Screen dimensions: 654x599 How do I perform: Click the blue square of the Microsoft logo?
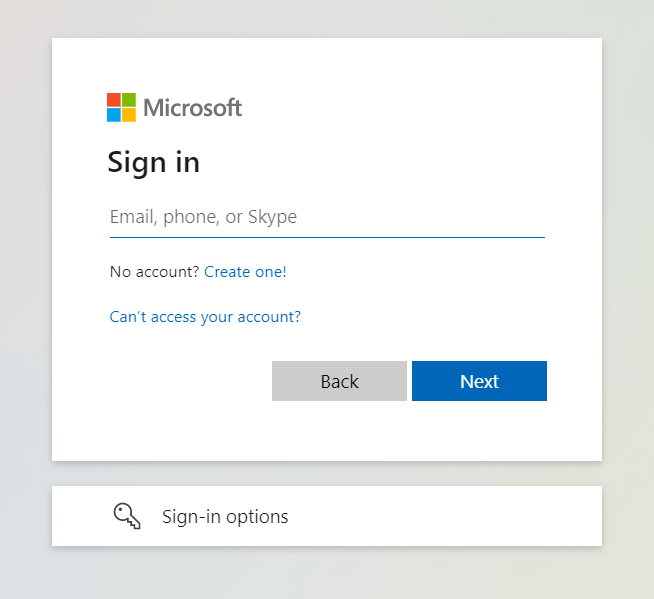click(x=114, y=114)
